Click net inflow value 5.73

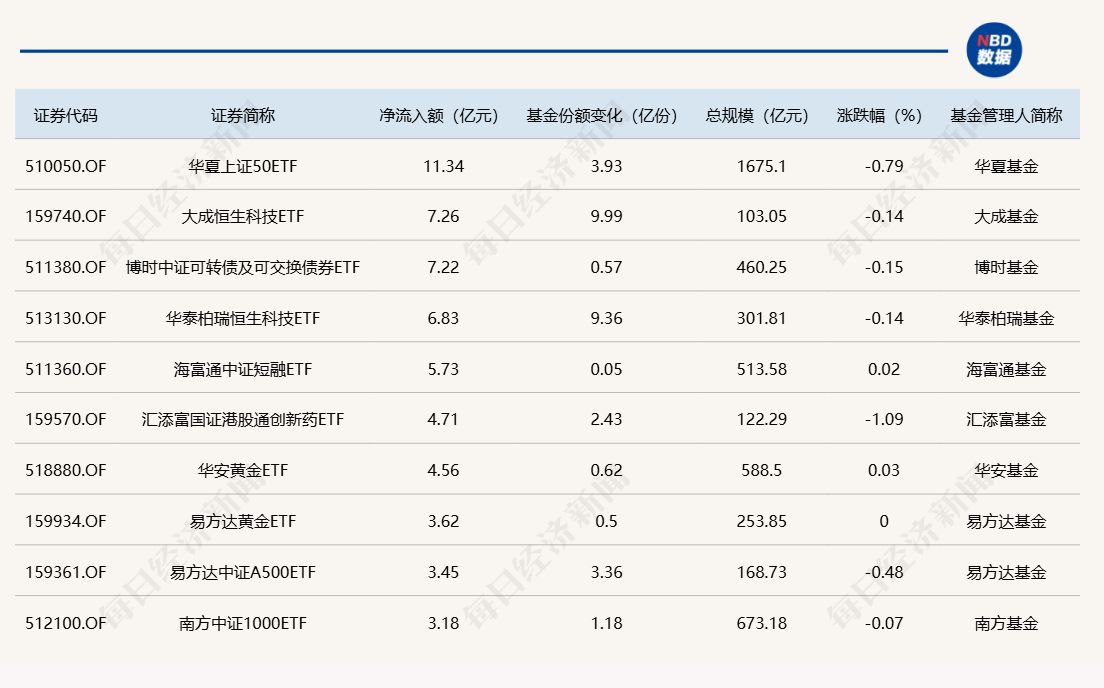coord(444,369)
